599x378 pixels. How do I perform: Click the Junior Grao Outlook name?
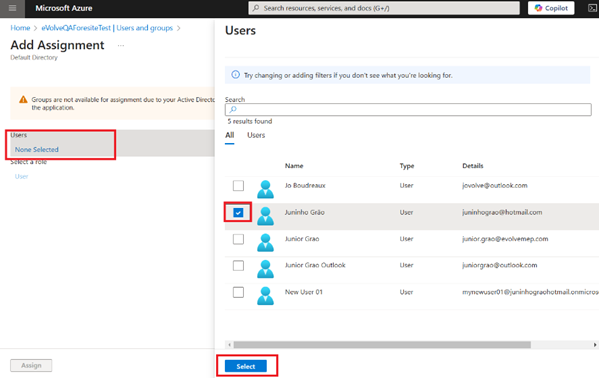click(315, 265)
